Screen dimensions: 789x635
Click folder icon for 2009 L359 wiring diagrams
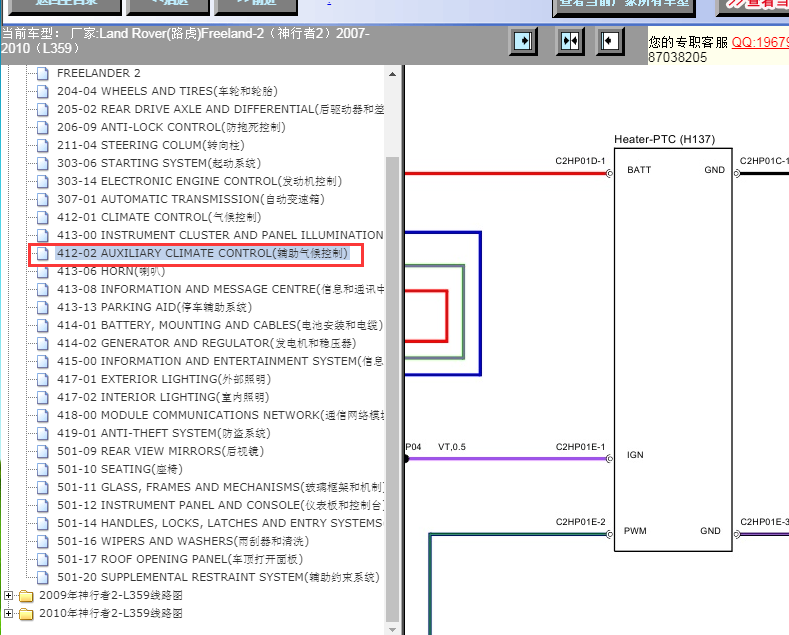(26, 595)
